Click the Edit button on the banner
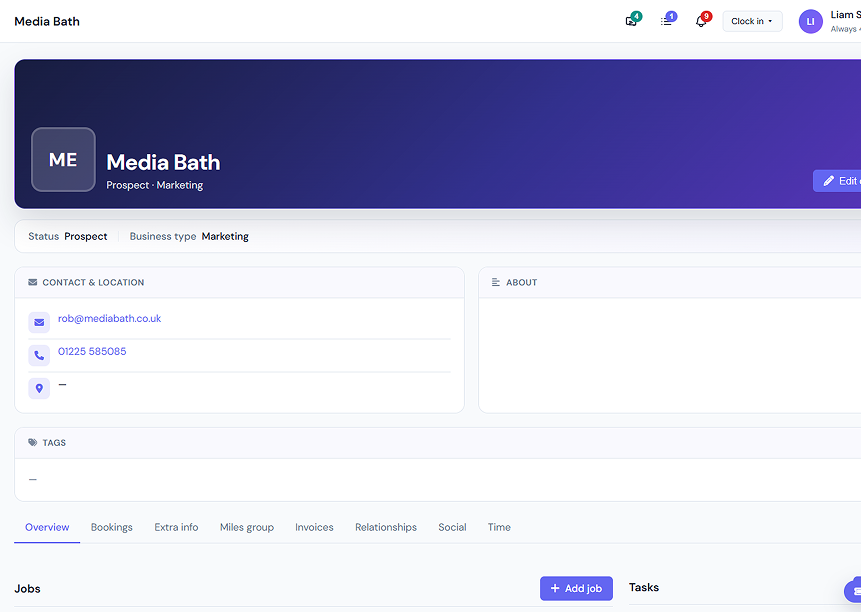Image resolution: width=861 pixels, height=612 pixels. [838, 181]
